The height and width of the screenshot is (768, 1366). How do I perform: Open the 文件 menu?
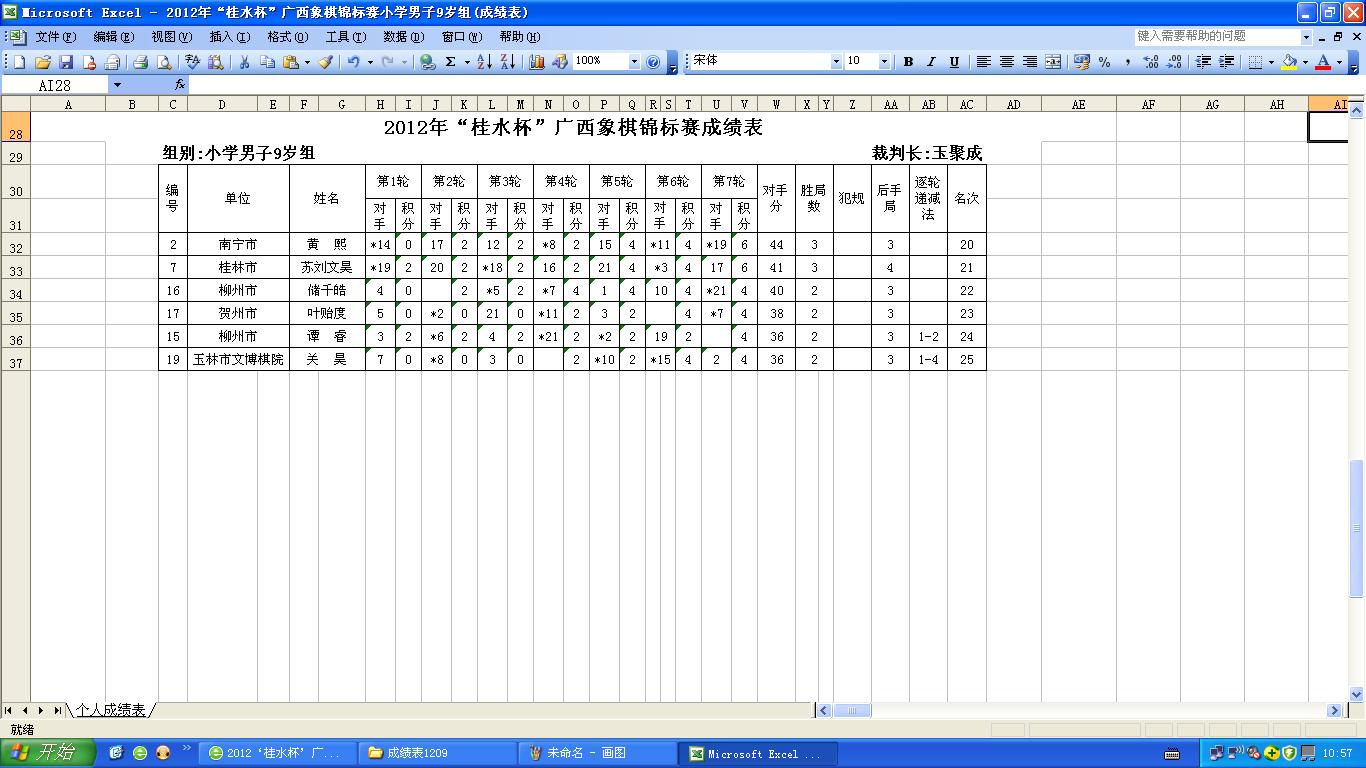tap(55, 37)
